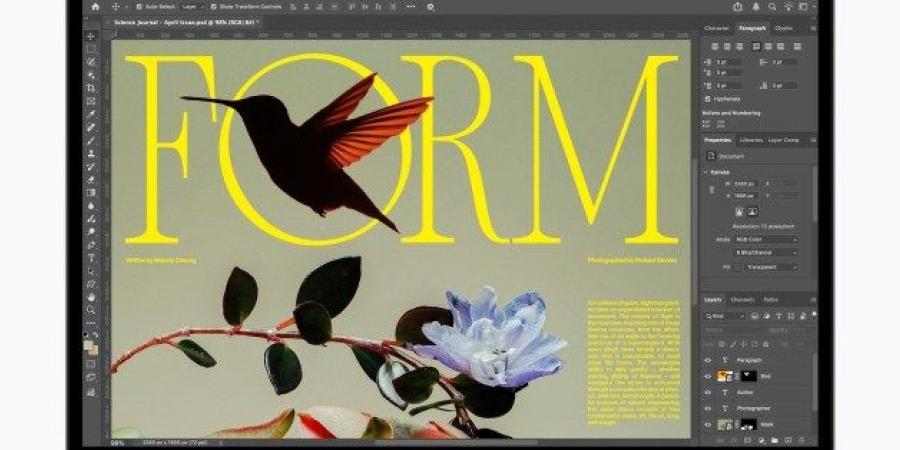Select the Frame tool
Screen dimensions: 900x450
coord(91,101)
